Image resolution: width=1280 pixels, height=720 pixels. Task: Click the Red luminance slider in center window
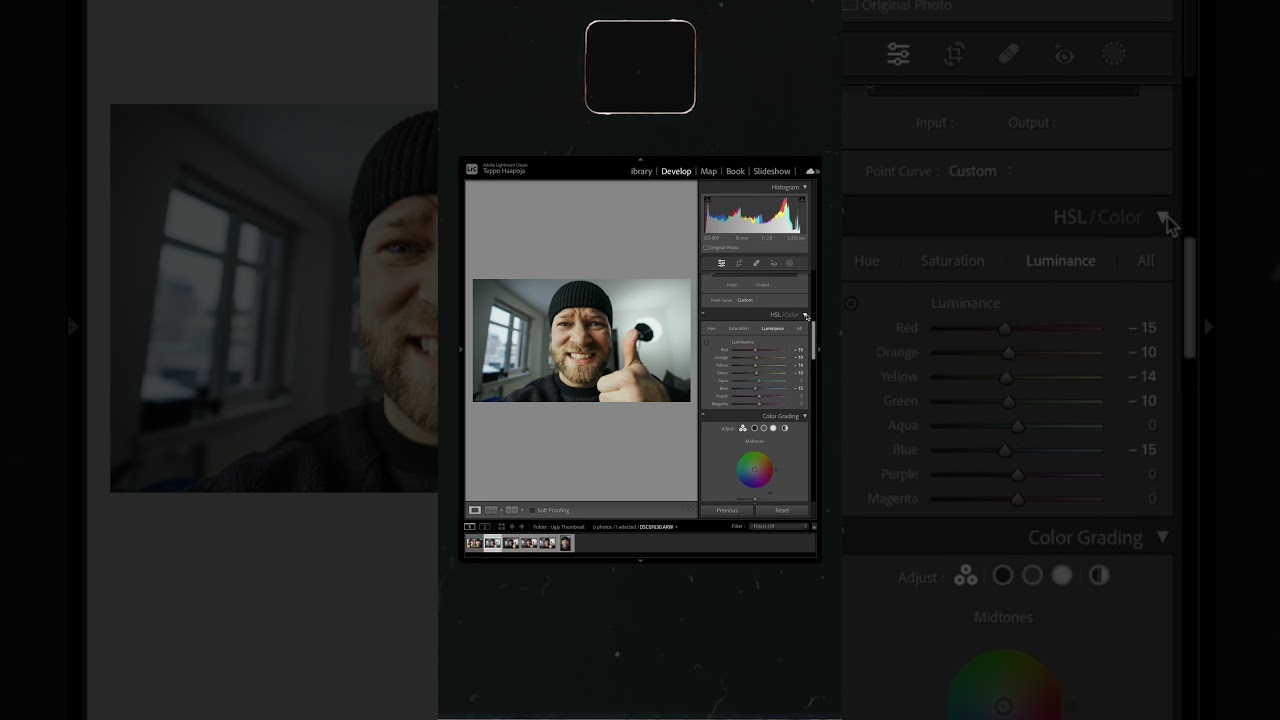point(759,350)
